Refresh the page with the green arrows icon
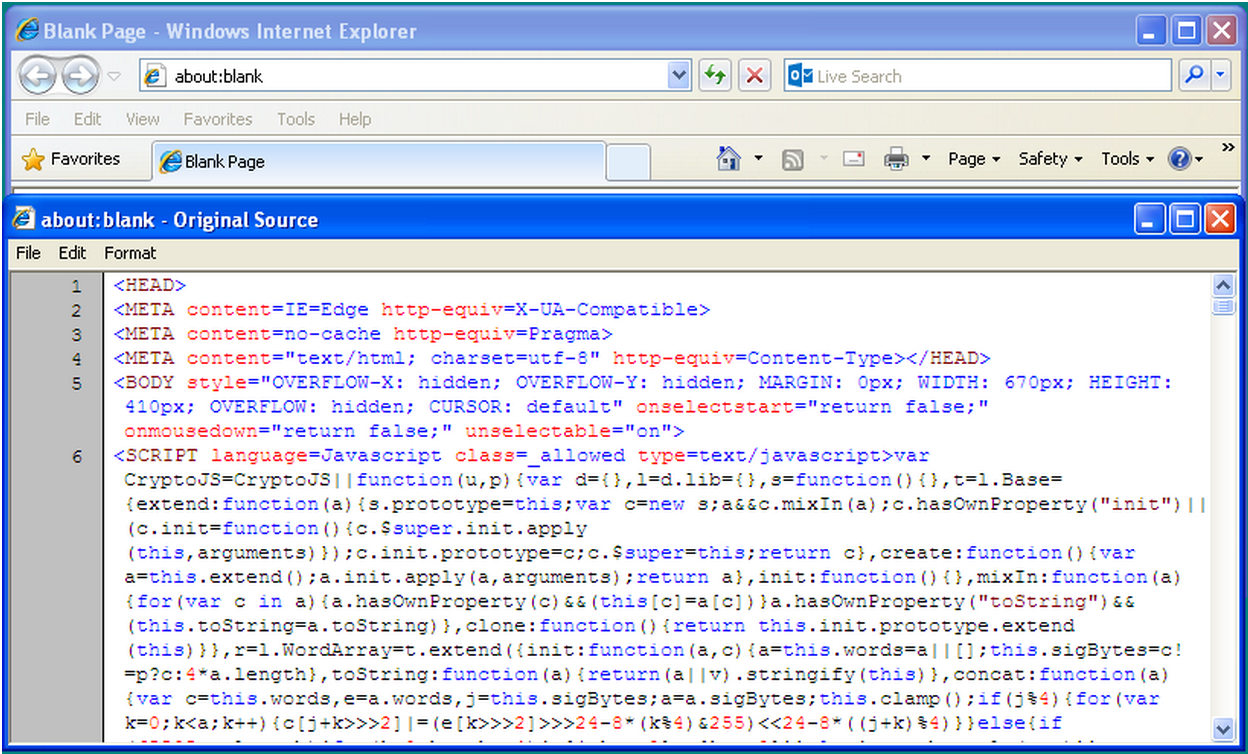1248x754 pixels. [713, 76]
